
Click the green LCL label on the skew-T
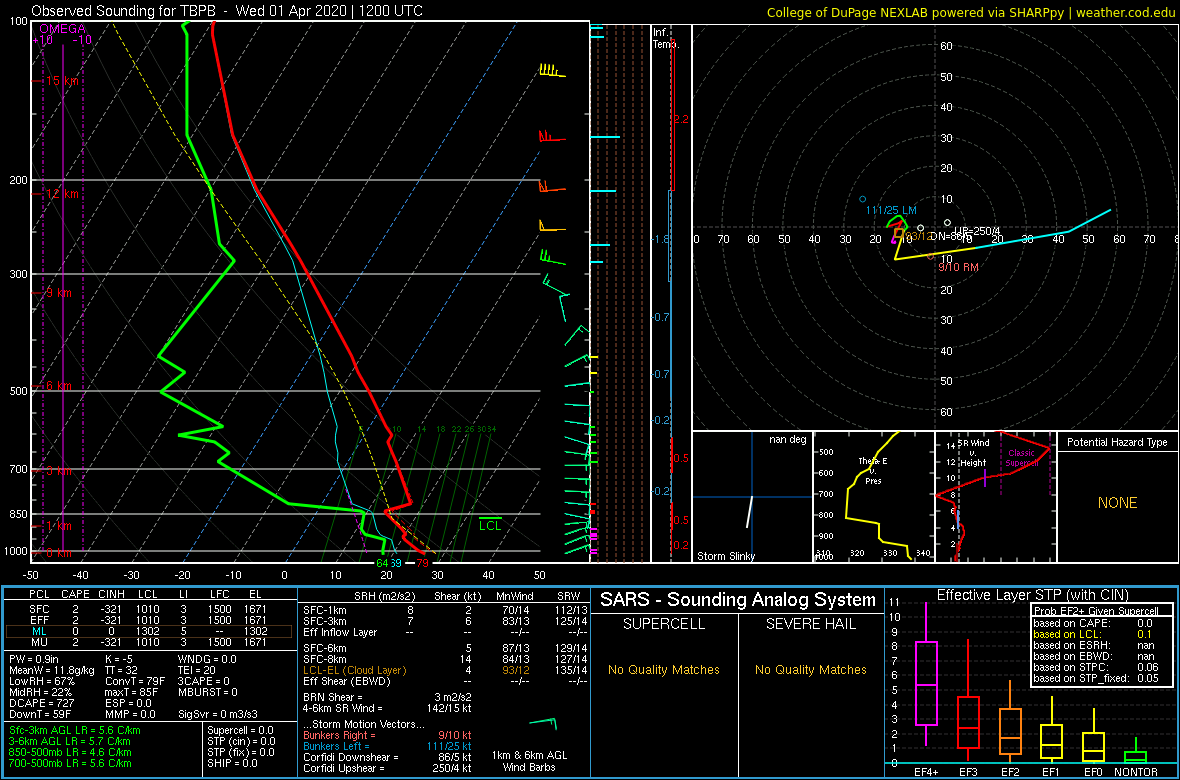(x=490, y=526)
